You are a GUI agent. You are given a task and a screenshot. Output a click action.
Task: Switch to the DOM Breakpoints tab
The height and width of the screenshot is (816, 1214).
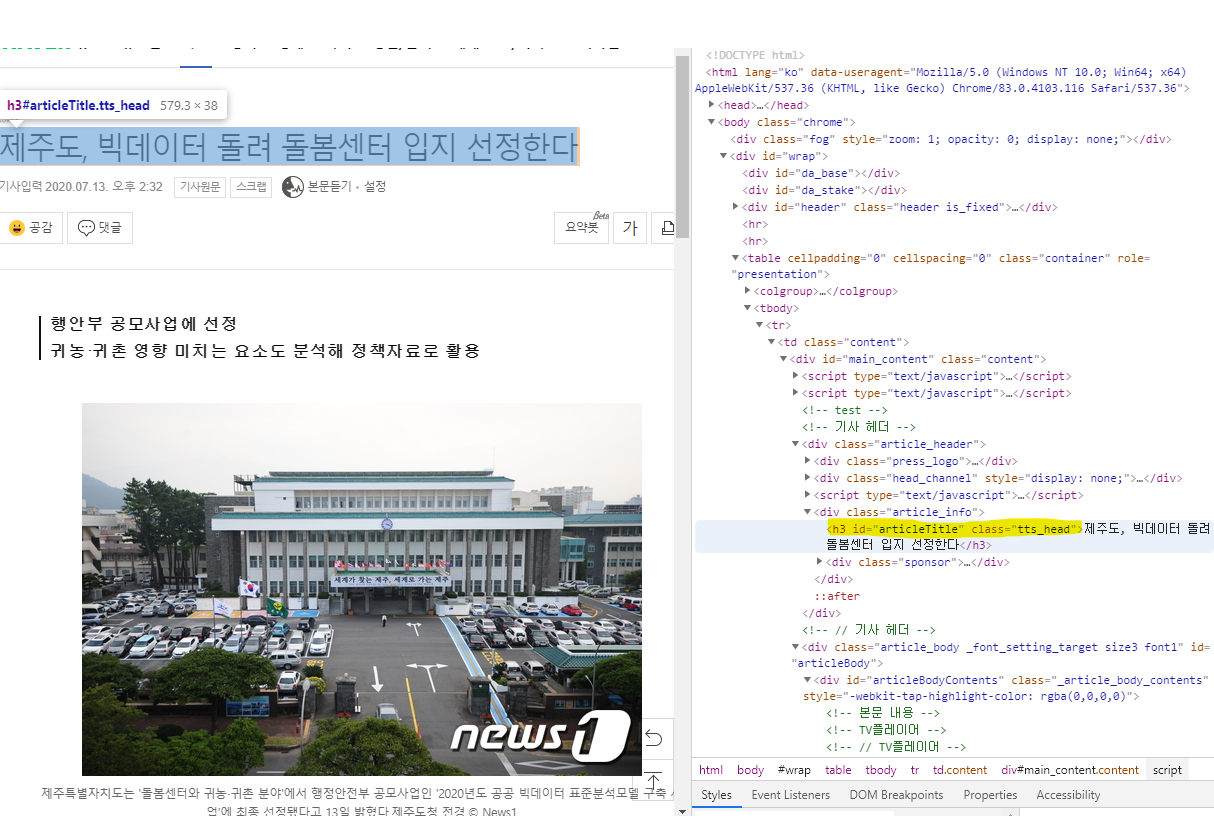tap(896, 795)
